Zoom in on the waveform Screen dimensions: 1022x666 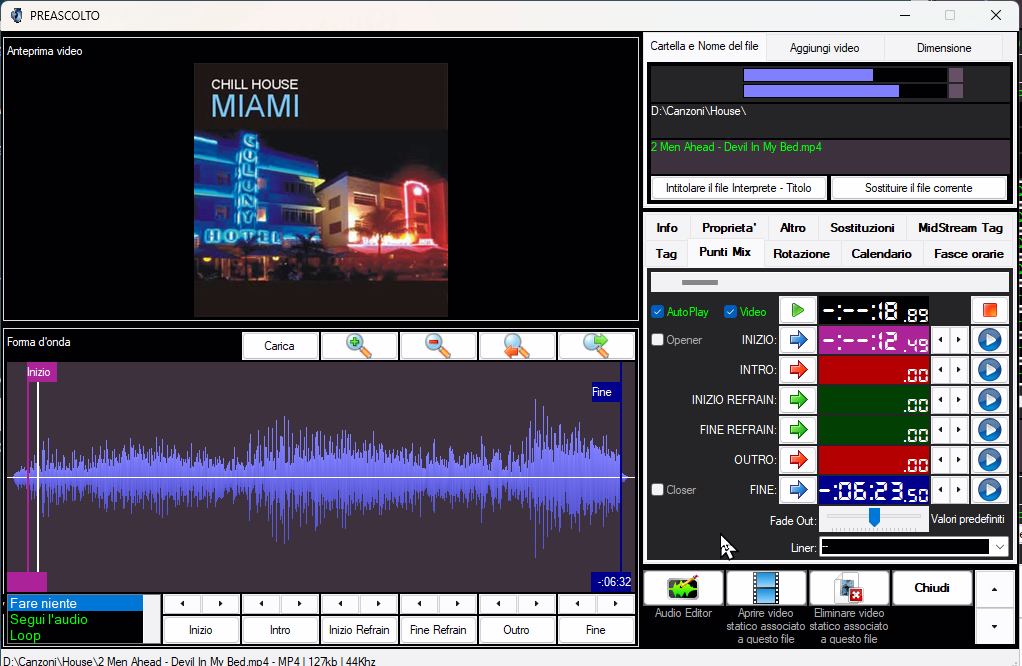[x=359, y=346]
